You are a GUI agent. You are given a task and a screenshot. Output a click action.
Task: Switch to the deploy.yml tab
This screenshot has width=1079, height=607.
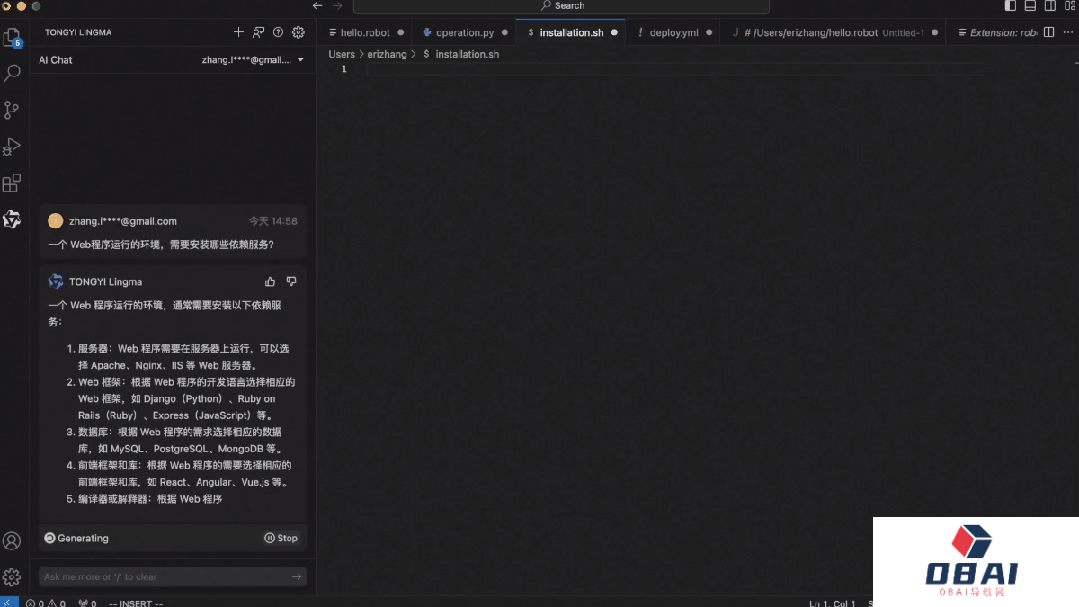coord(673,32)
